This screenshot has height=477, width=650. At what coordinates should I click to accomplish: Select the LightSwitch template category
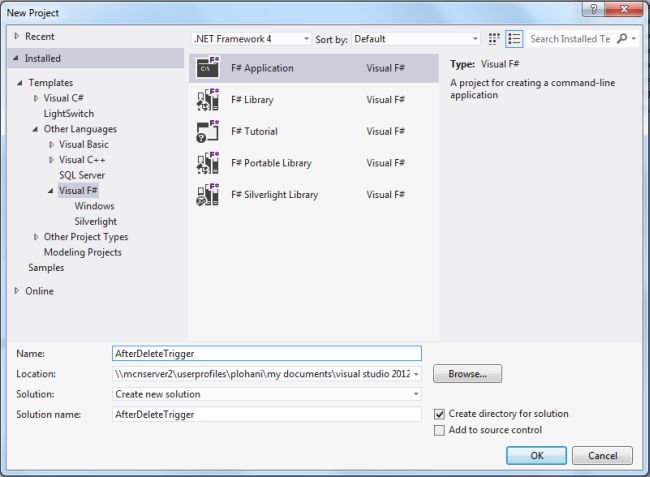pos(69,114)
